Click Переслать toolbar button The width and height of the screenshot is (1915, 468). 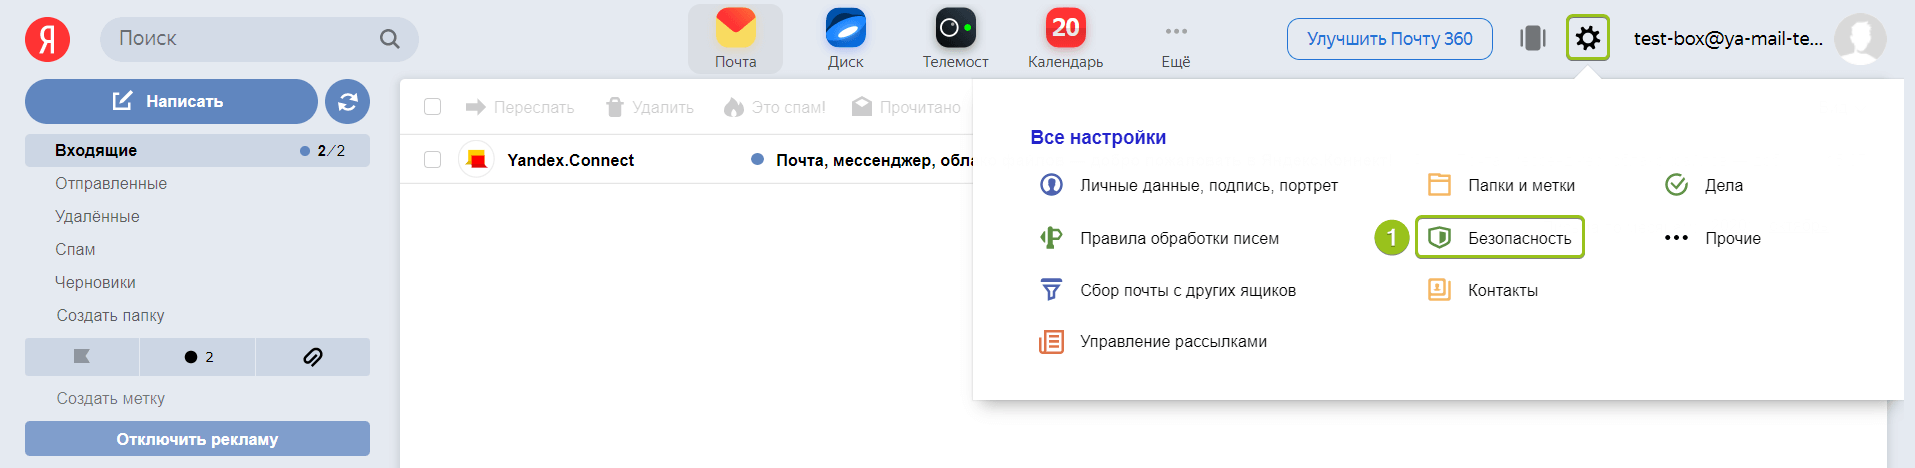pyautogui.click(x=520, y=107)
